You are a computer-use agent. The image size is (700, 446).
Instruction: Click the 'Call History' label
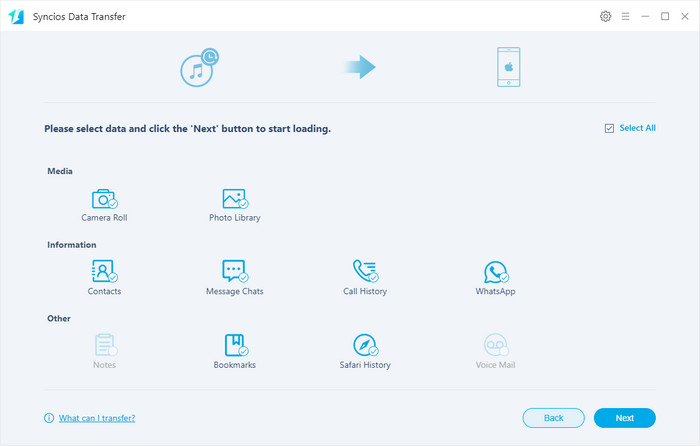[365, 292]
